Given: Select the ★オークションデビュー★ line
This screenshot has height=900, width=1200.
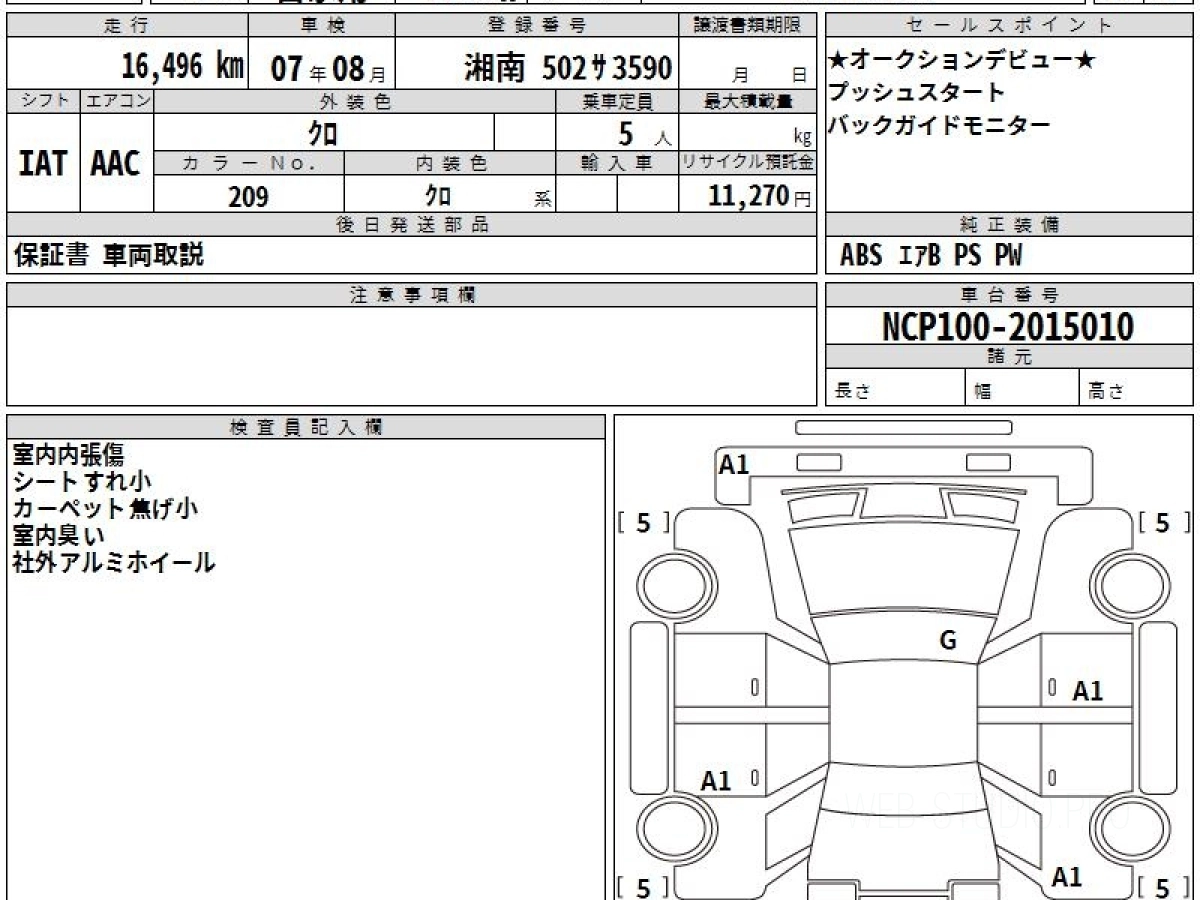Looking at the screenshot, I should (962, 61).
